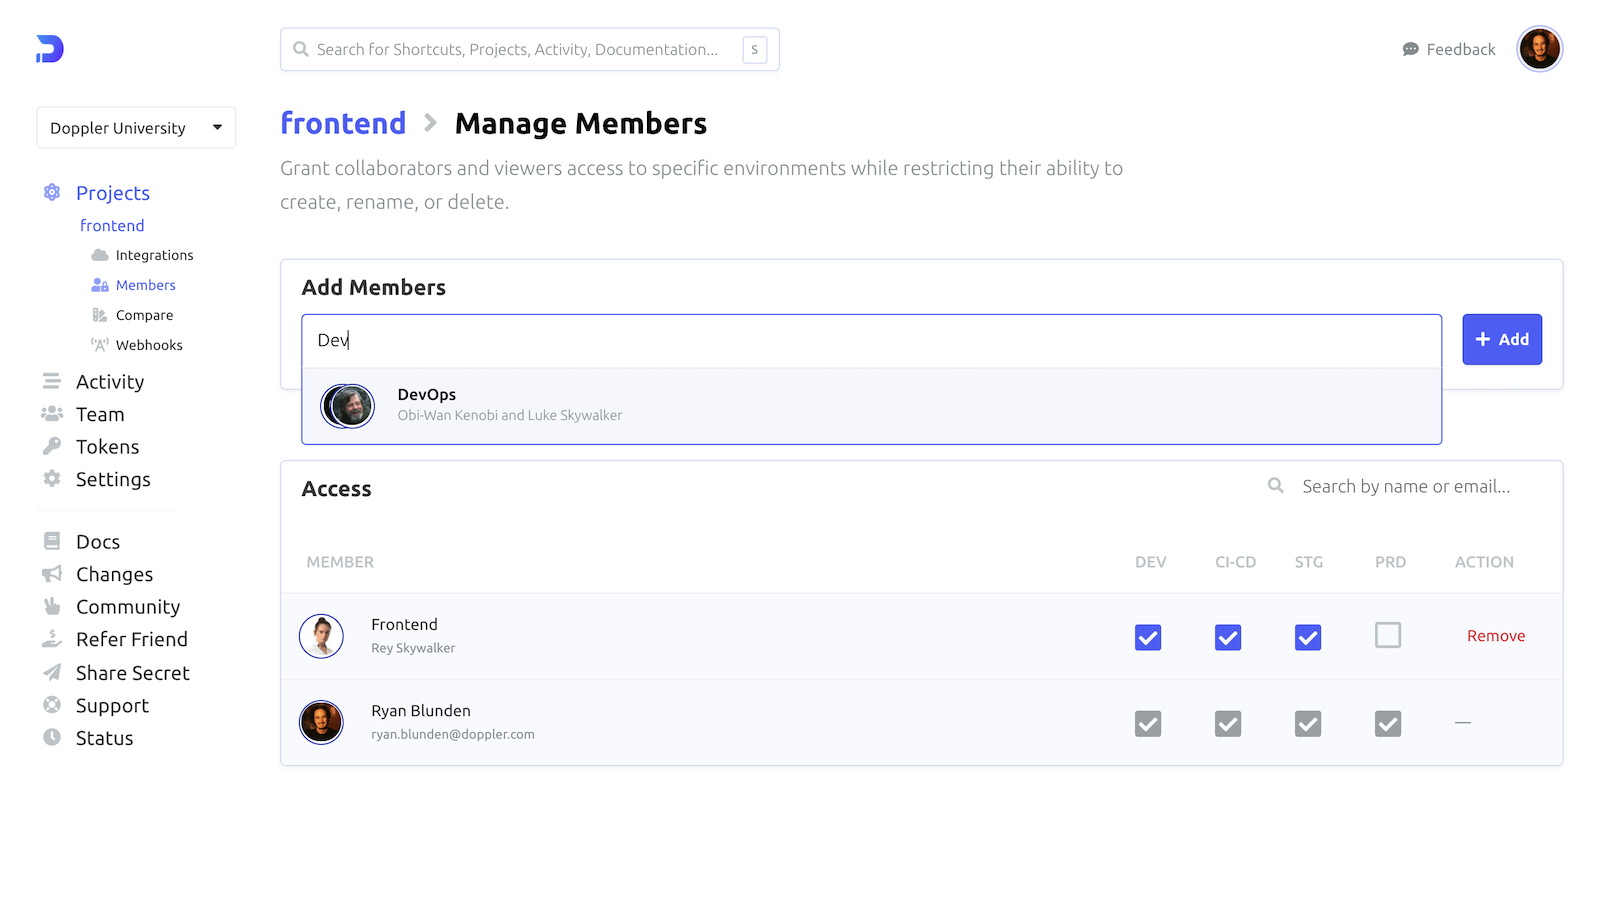Uncheck STG access for Frontend group
Screen dimensions: 1600x900
1308,637
